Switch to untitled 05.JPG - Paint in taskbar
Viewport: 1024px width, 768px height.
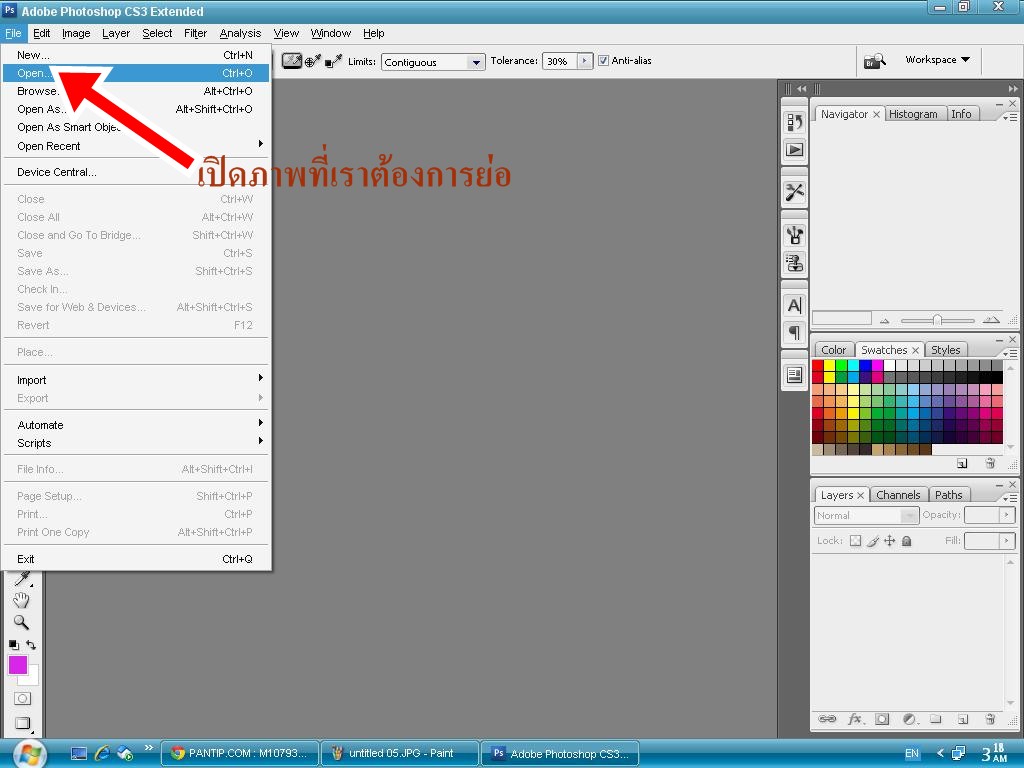pos(400,753)
